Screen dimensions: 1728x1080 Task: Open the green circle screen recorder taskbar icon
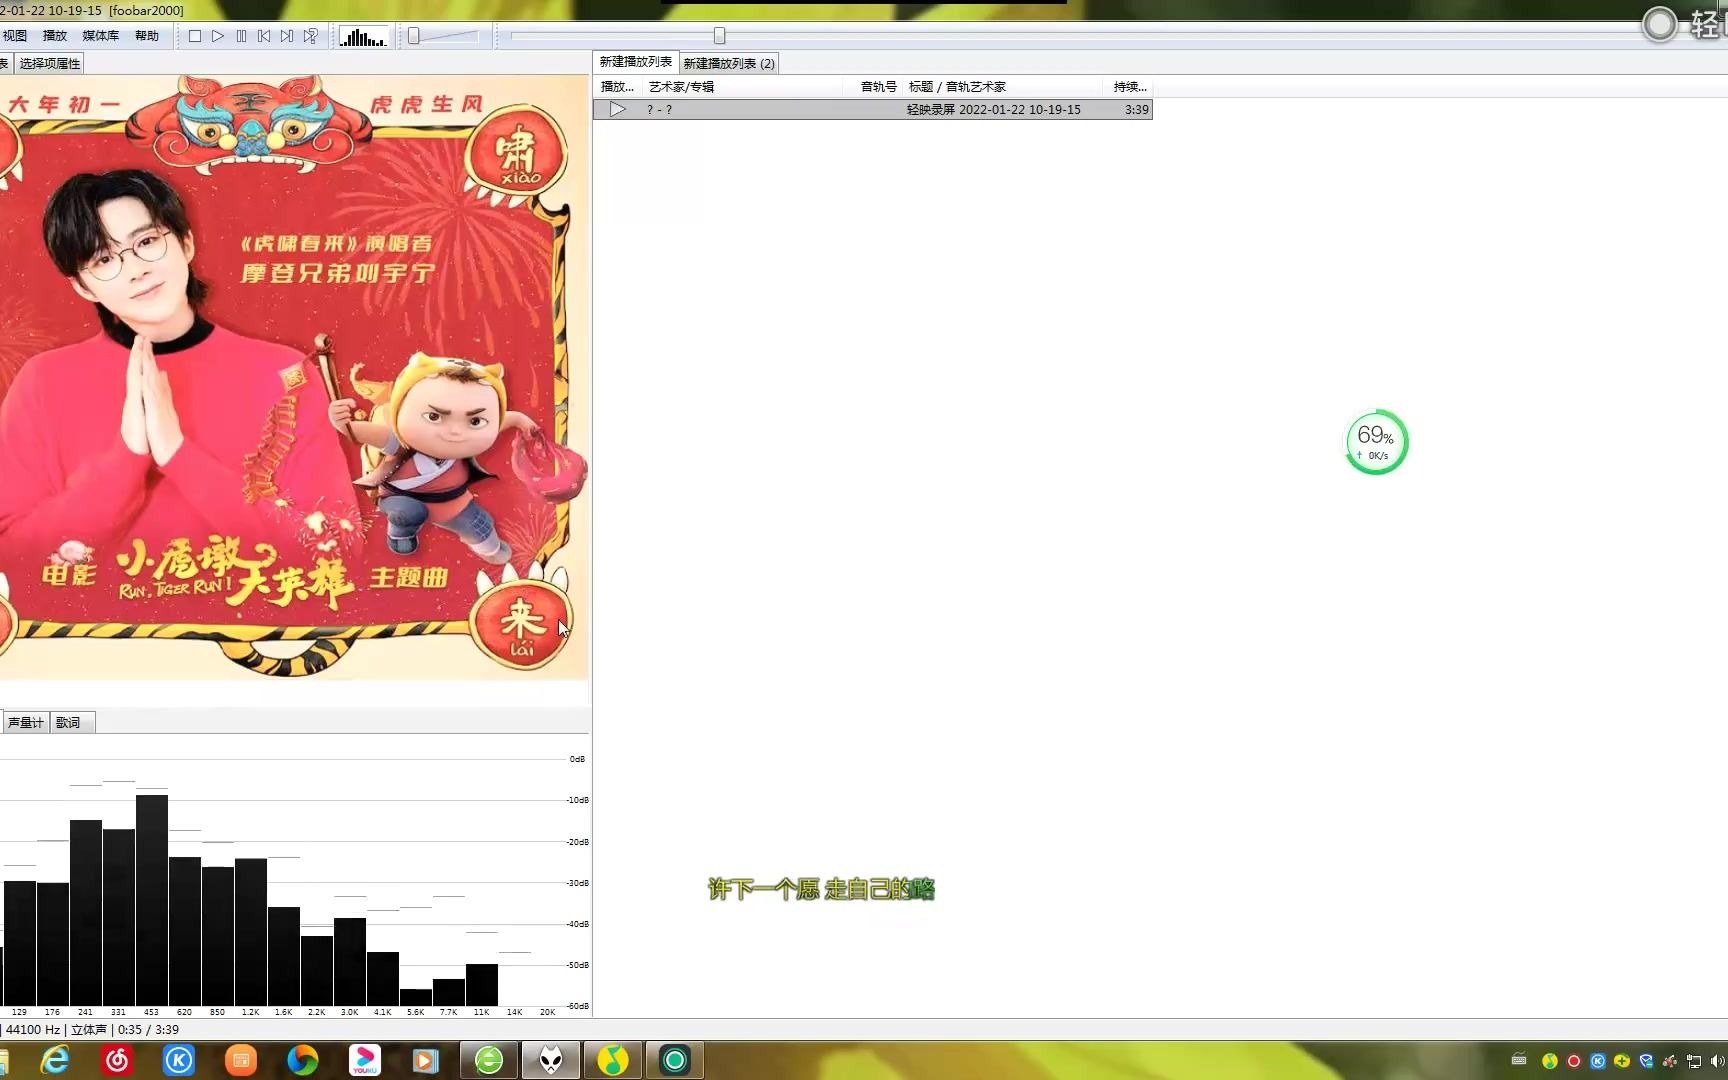tap(675, 1060)
